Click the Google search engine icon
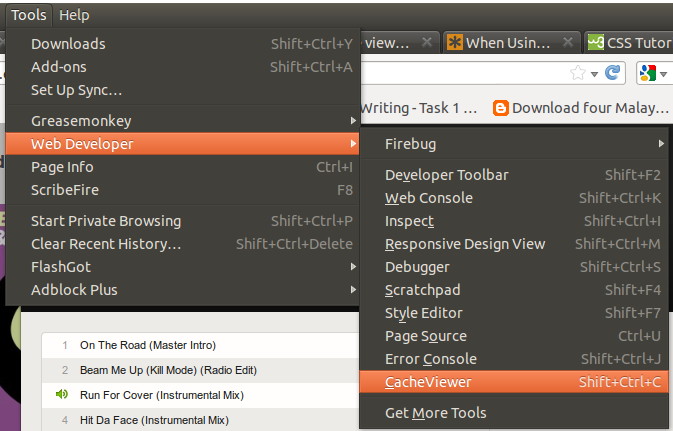Screen dimensions: 673x431 647,73
